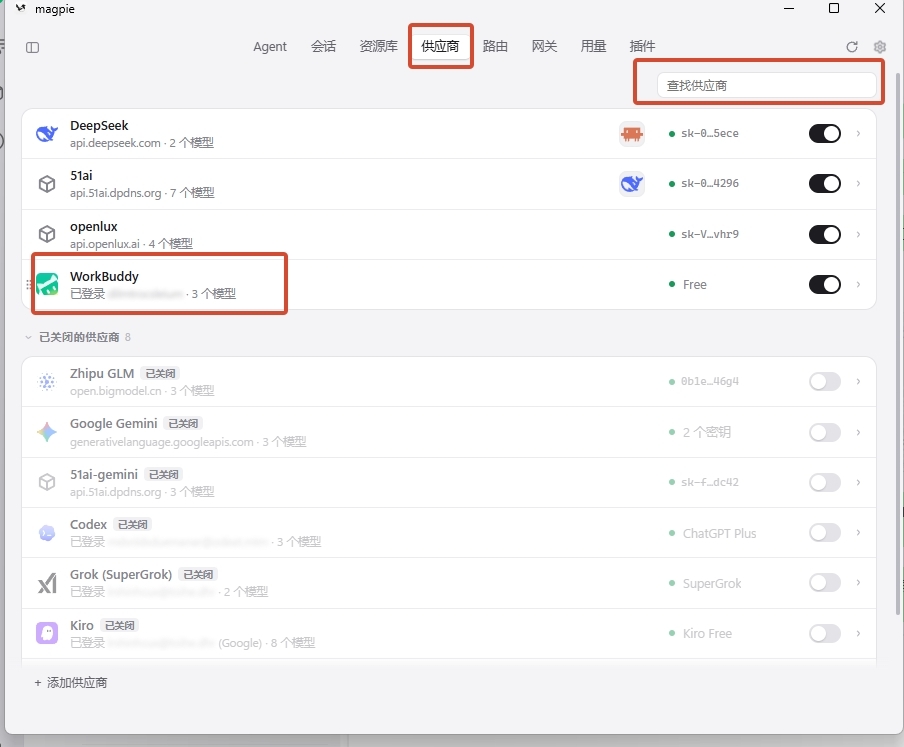Disable the DeepSeek provider switch
This screenshot has width=904, height=747.
click(824, 134)
